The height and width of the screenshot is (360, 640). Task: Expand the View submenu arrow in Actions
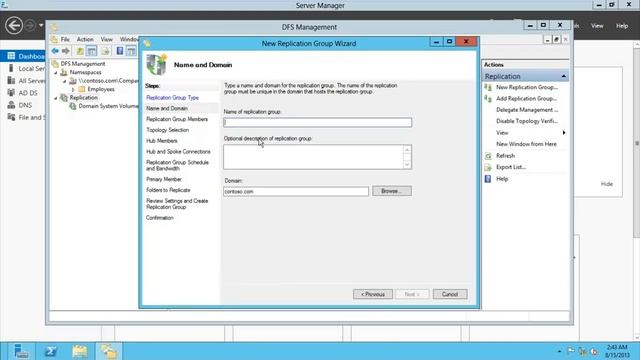(564, 133)
